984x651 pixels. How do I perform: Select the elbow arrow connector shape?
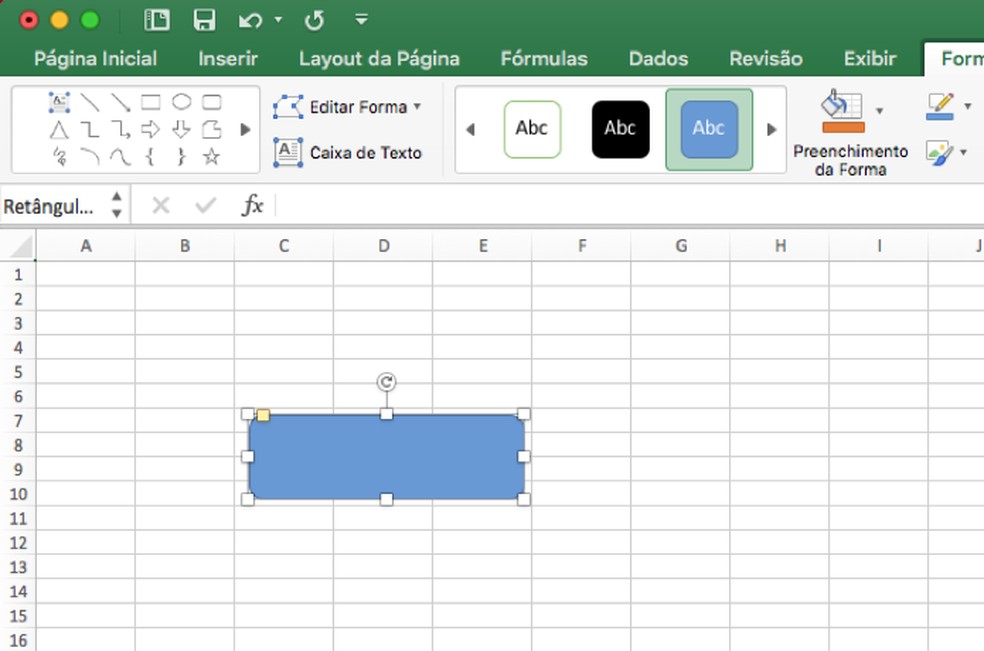120,130
